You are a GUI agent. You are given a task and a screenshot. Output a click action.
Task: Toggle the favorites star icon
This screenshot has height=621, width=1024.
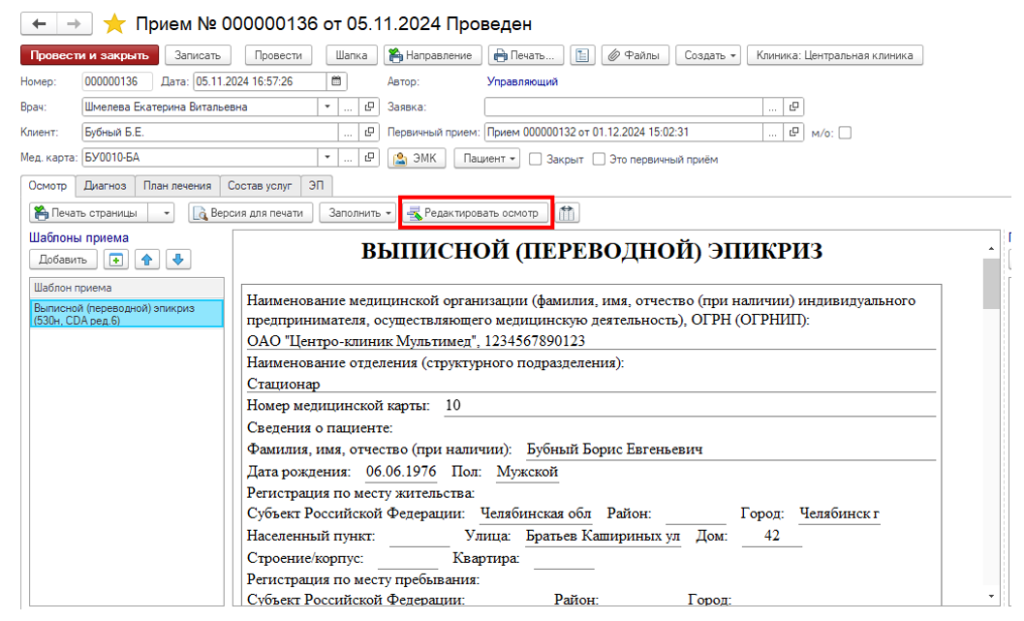point(114,24)
